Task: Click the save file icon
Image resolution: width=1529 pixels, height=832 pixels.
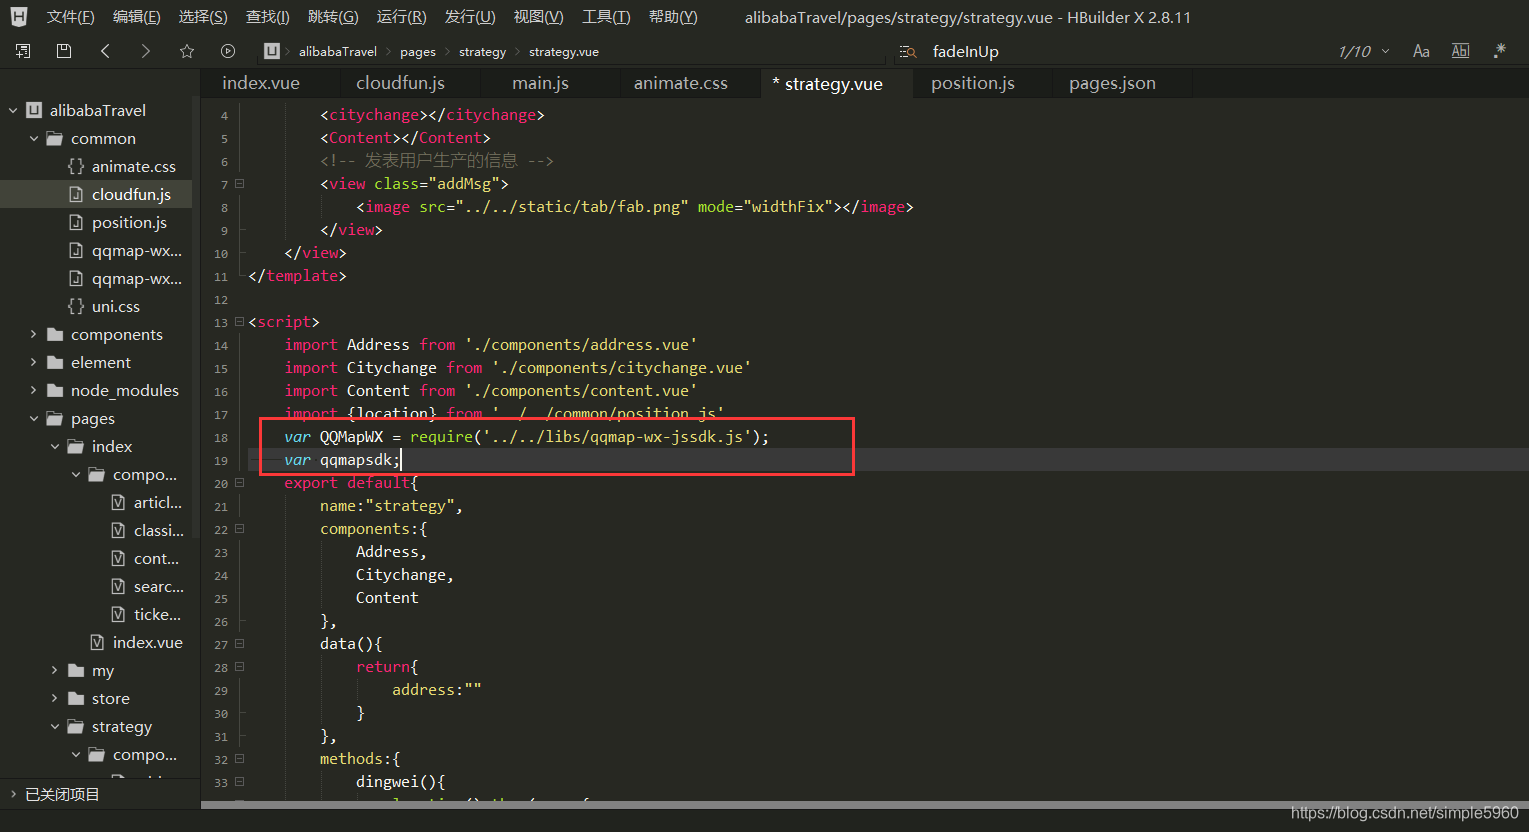Action: [64, 51]
